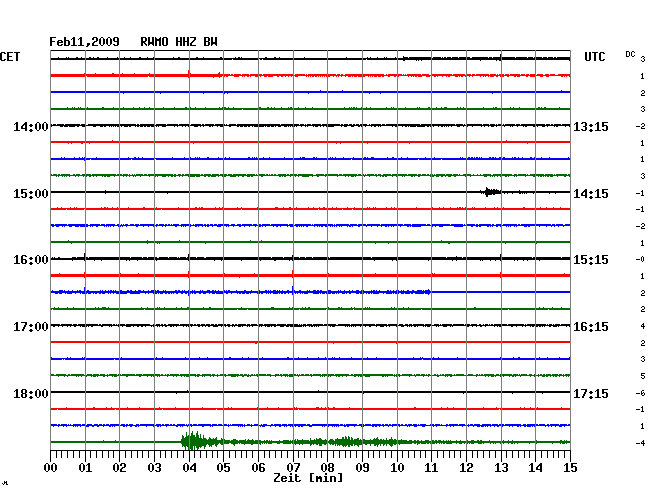Click the 15:15 UTC time label
This screenshot has height=494, width=650.
point(591,260)
